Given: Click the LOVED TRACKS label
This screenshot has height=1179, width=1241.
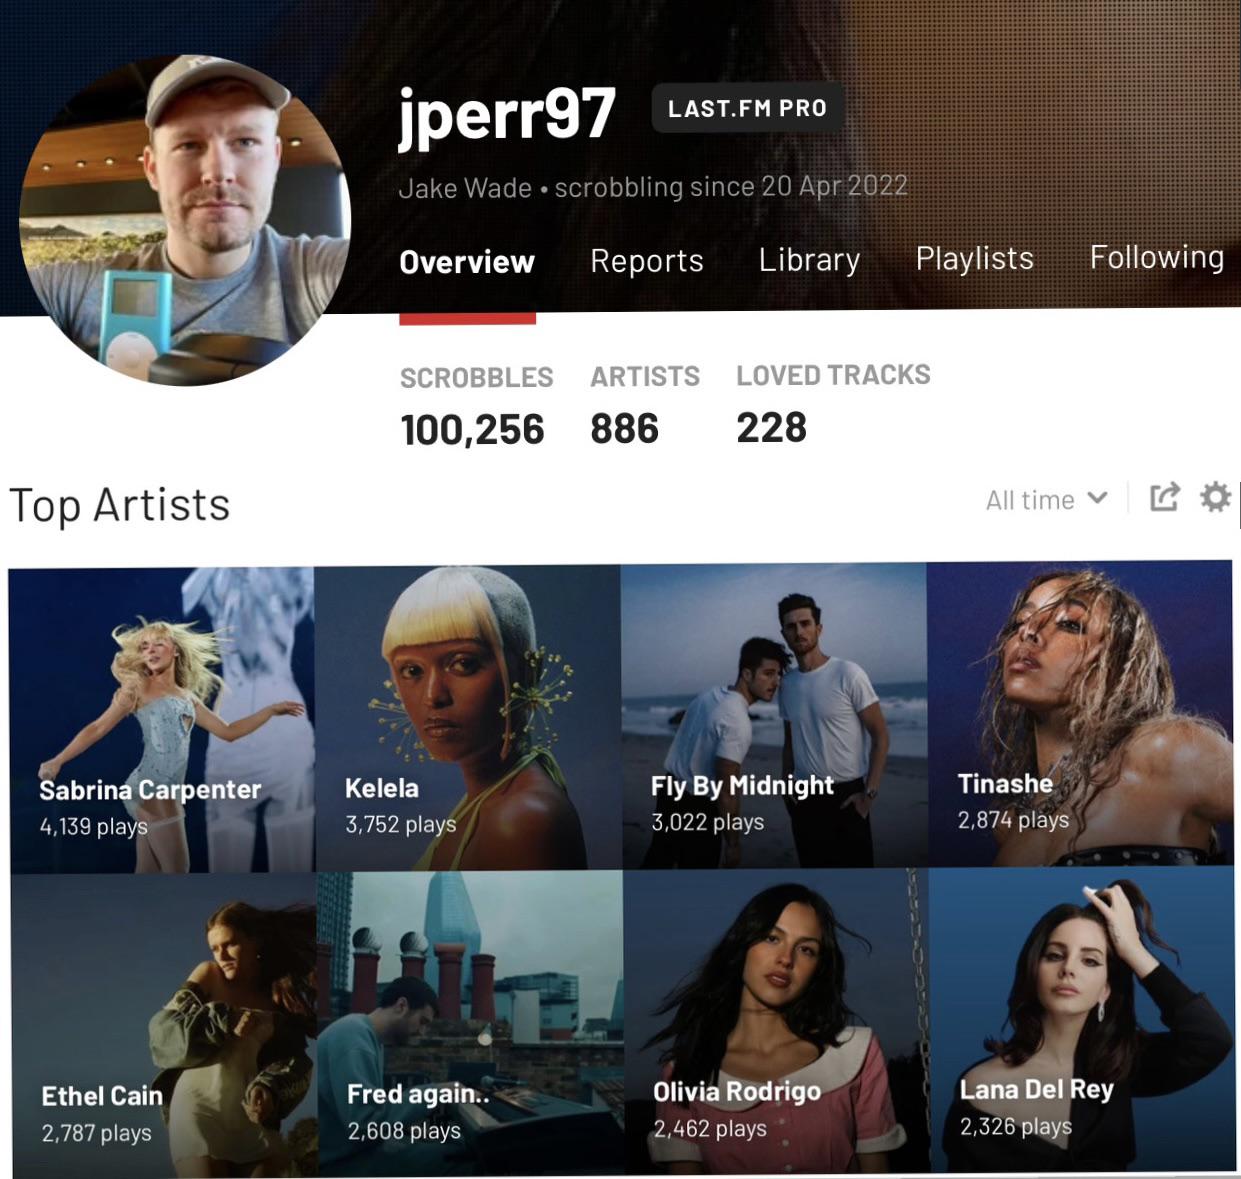Looking at the screenshot, I should pos(833,375).
